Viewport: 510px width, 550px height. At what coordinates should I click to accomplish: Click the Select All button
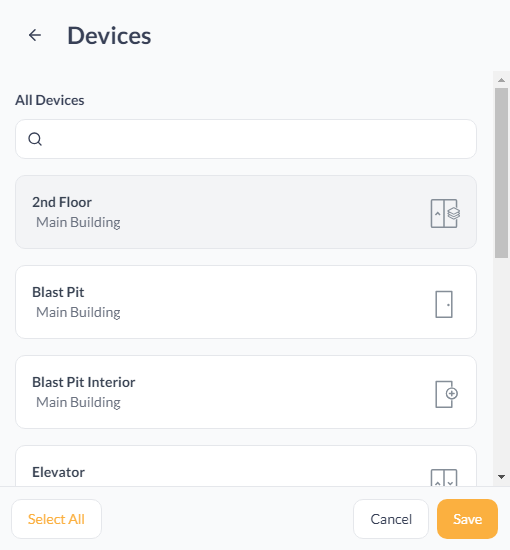coord(56,519)
